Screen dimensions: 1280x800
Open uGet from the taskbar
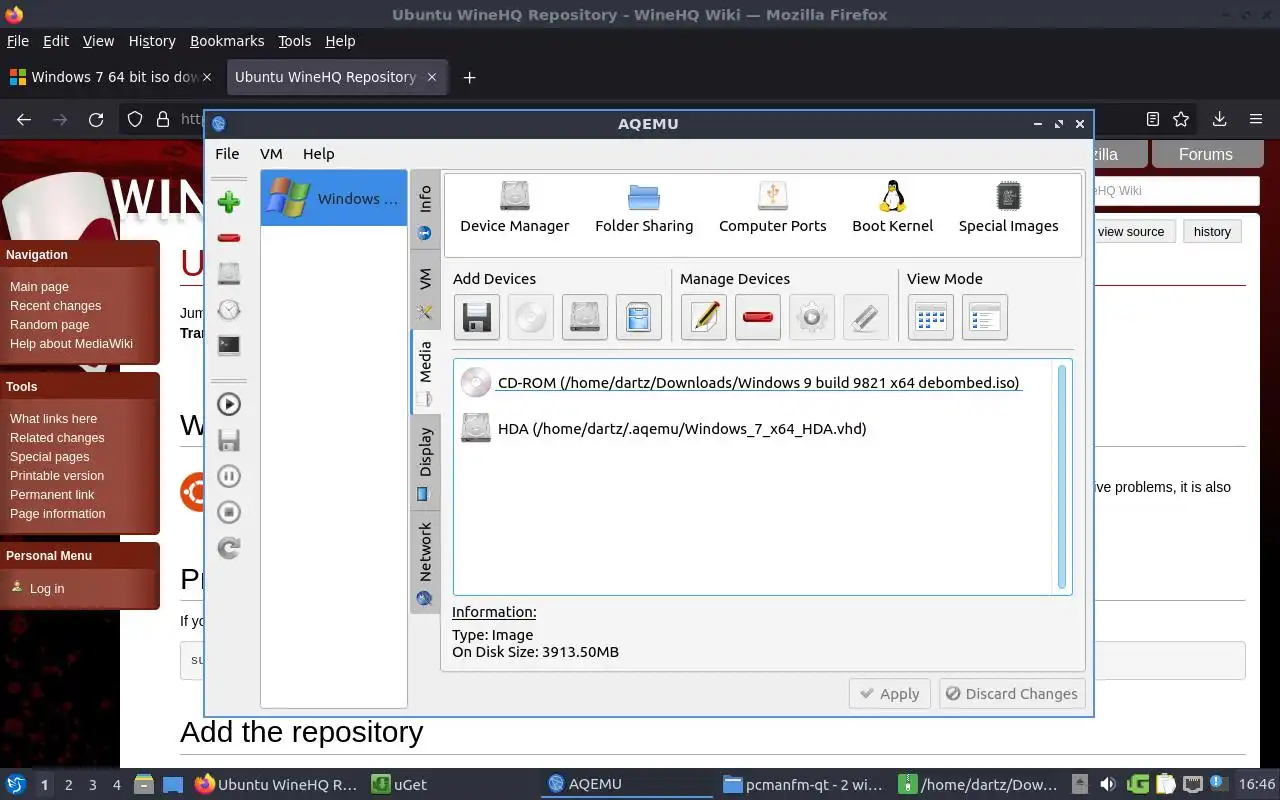click(x=400, y=785)
